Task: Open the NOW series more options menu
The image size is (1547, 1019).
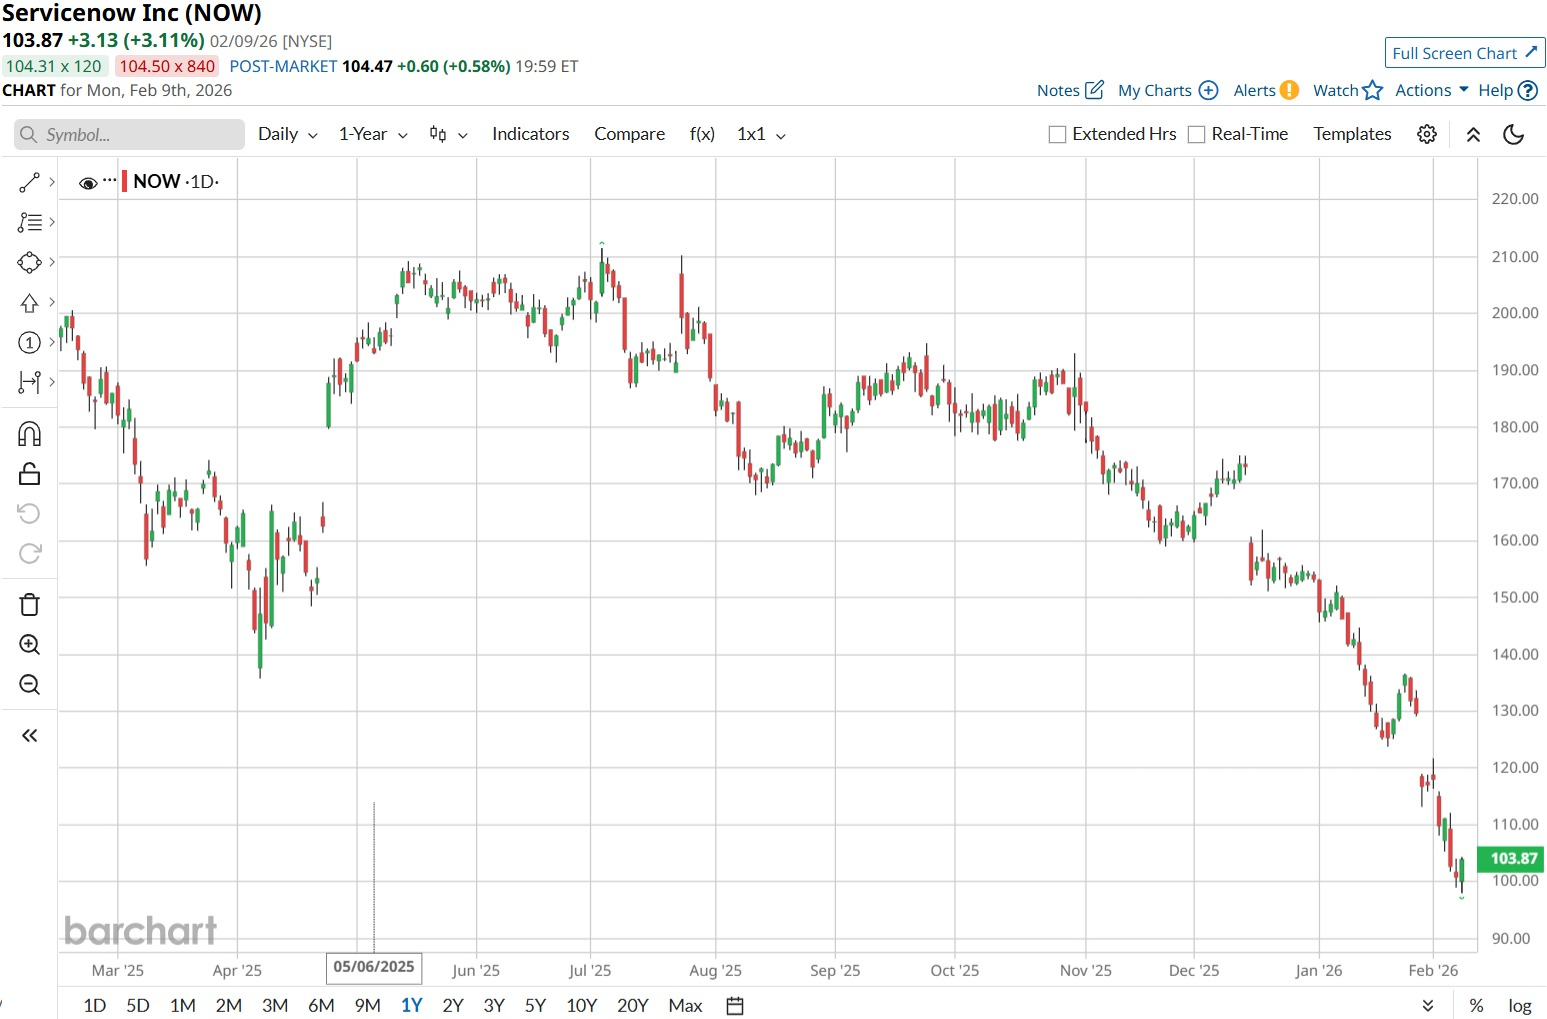Action: coord(110,181)
